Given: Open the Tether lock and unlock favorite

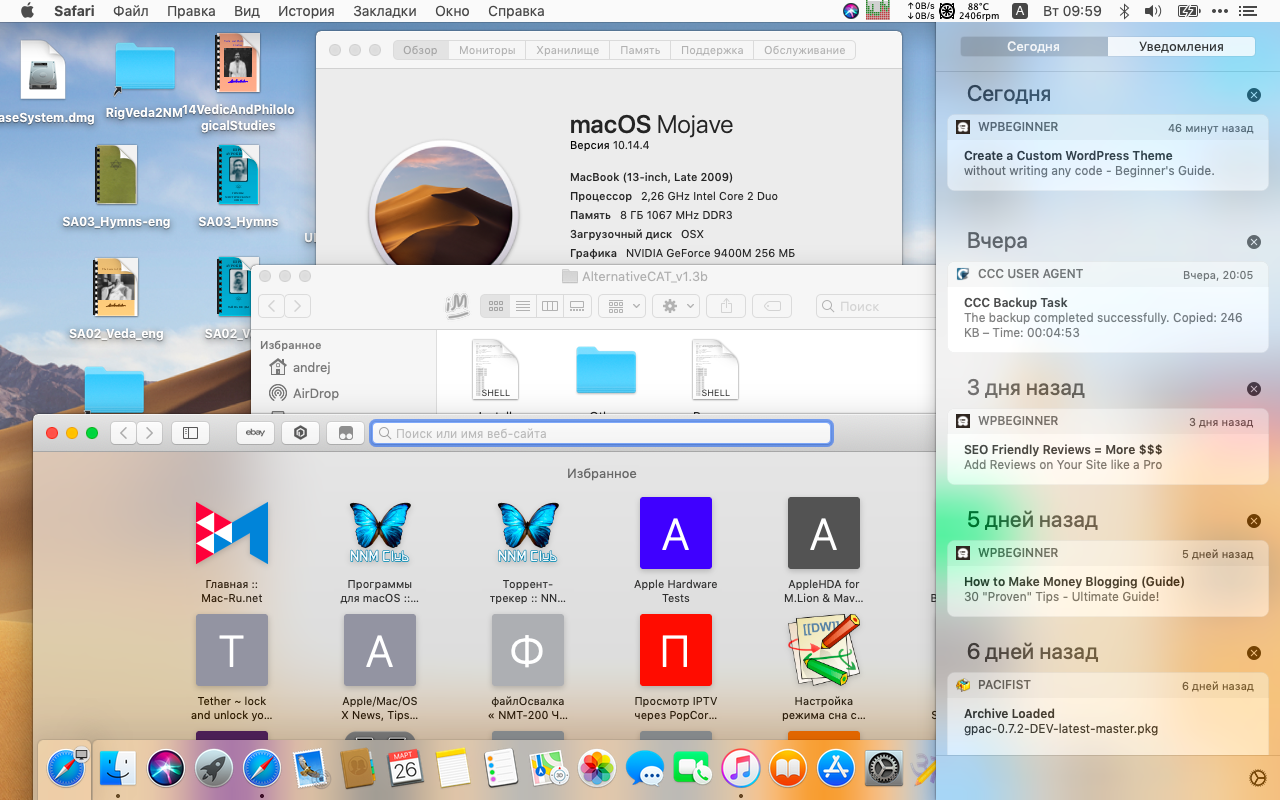Looking at the screenshot, I should (x=232, y=668).
